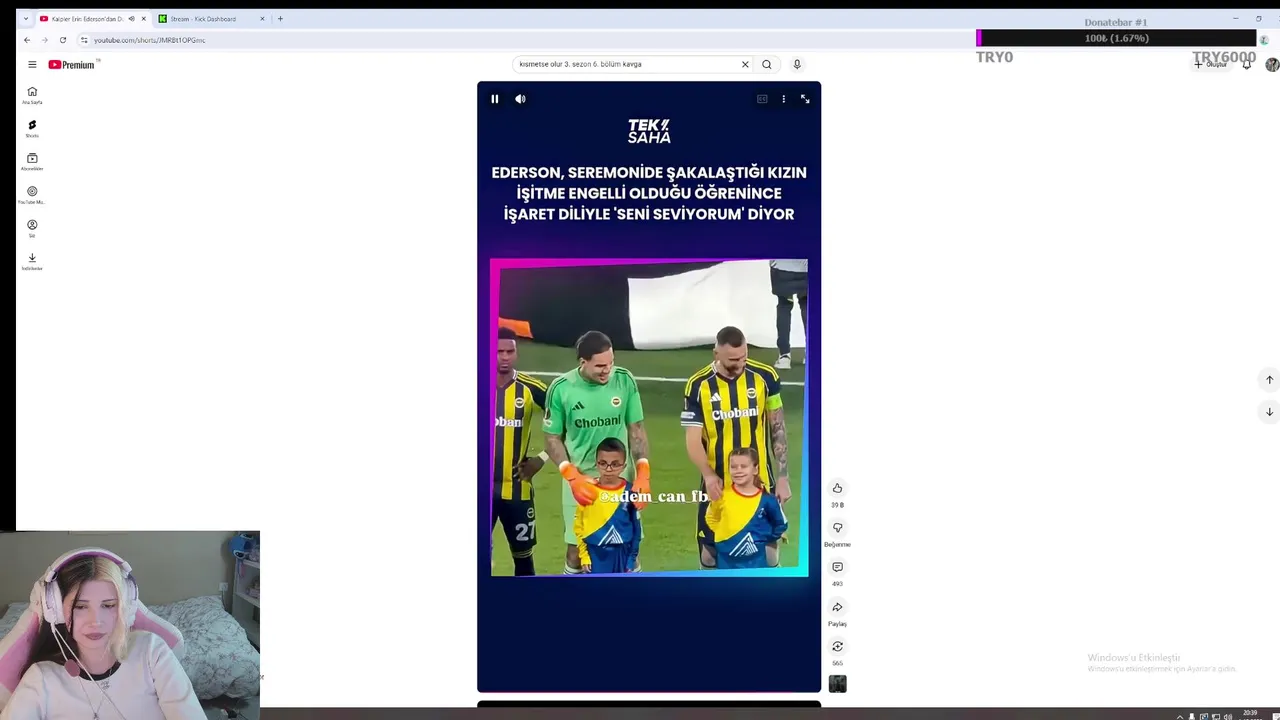Toggle captions on the Short
The width and height of the screenshot is (1280, 720).
click(x=762, y=99)
